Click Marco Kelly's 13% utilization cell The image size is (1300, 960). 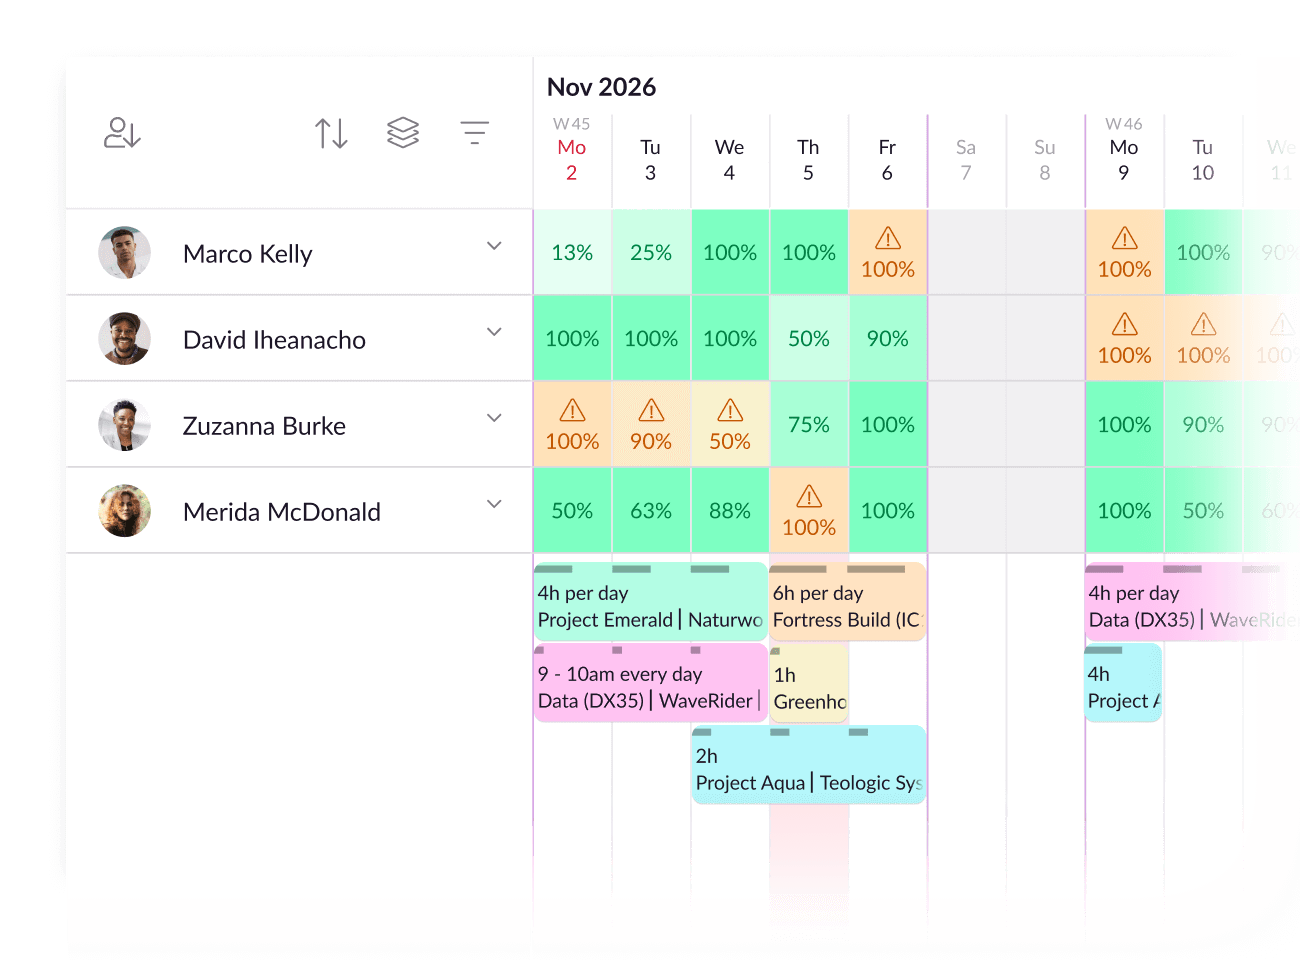(x=572, y=253)
